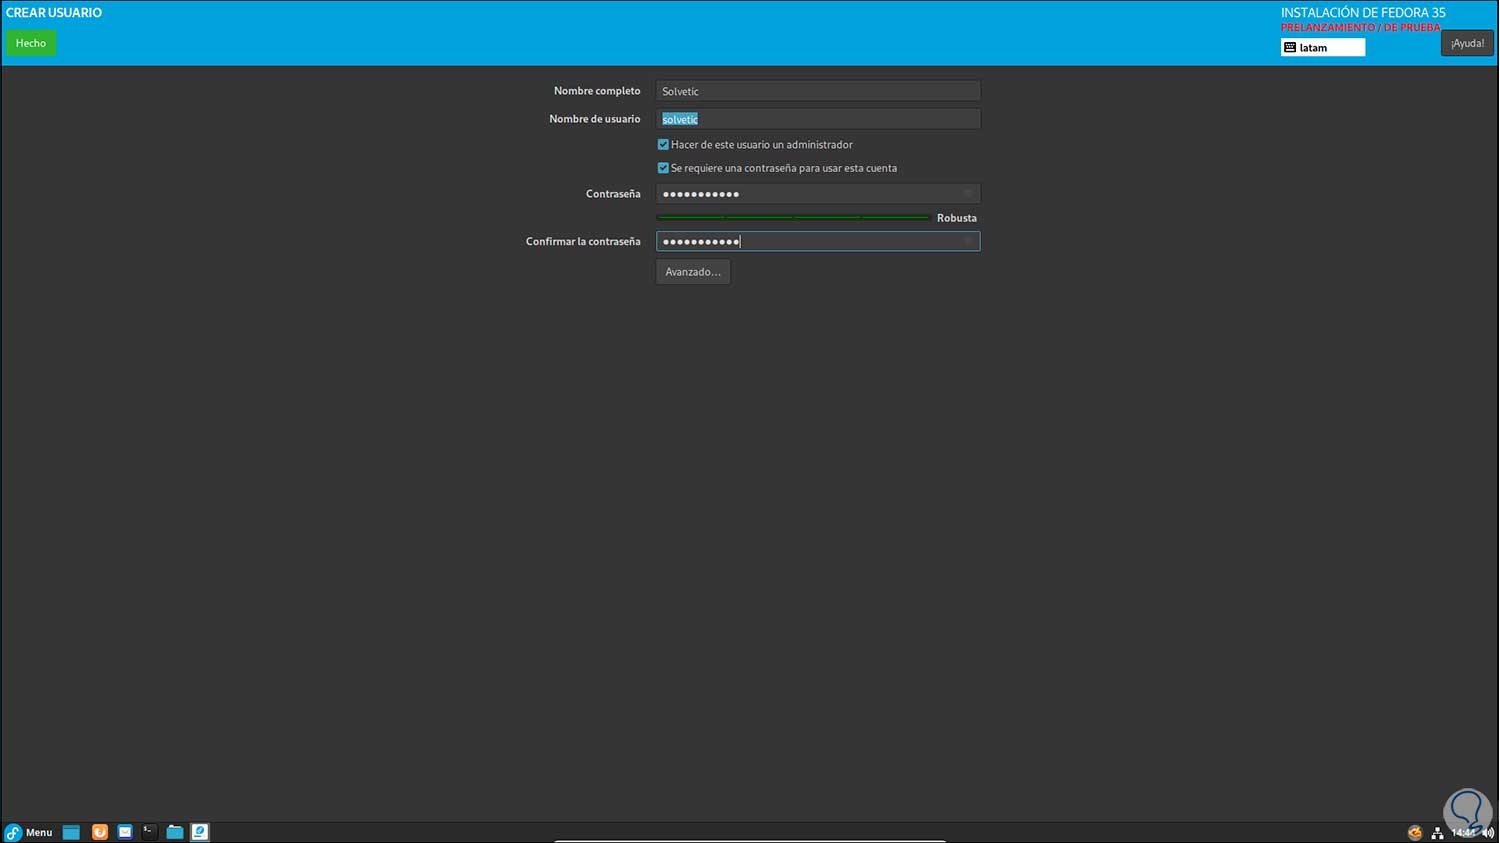Click into the Contraseña password field
Viewport: 1500px width, 843px height.
[x=818, y=194]
